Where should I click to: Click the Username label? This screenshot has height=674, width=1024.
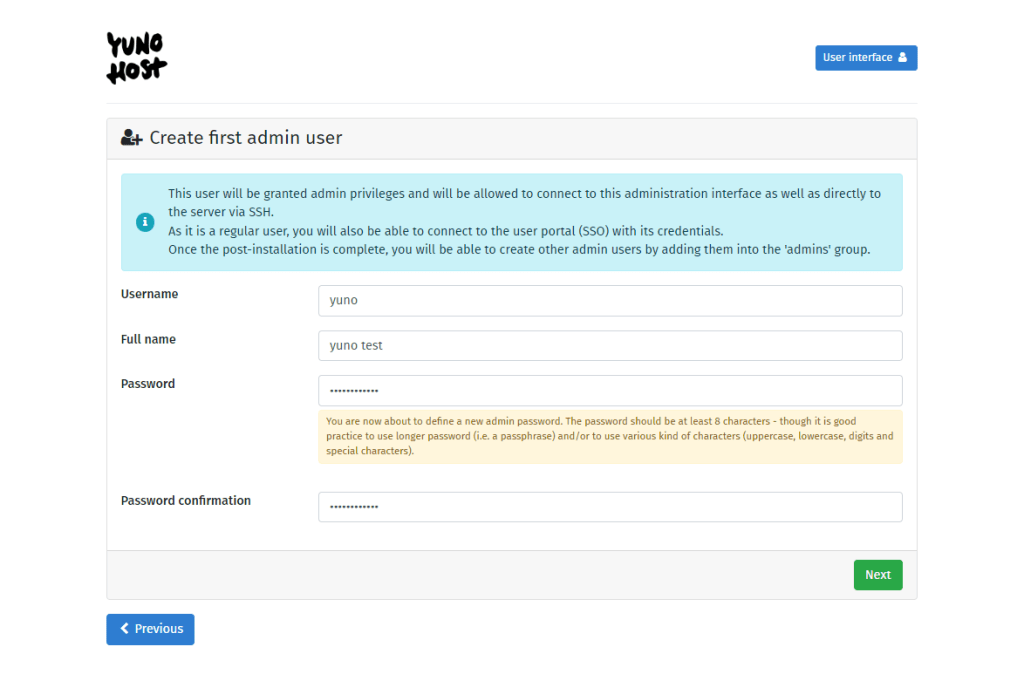coord(150,294)
